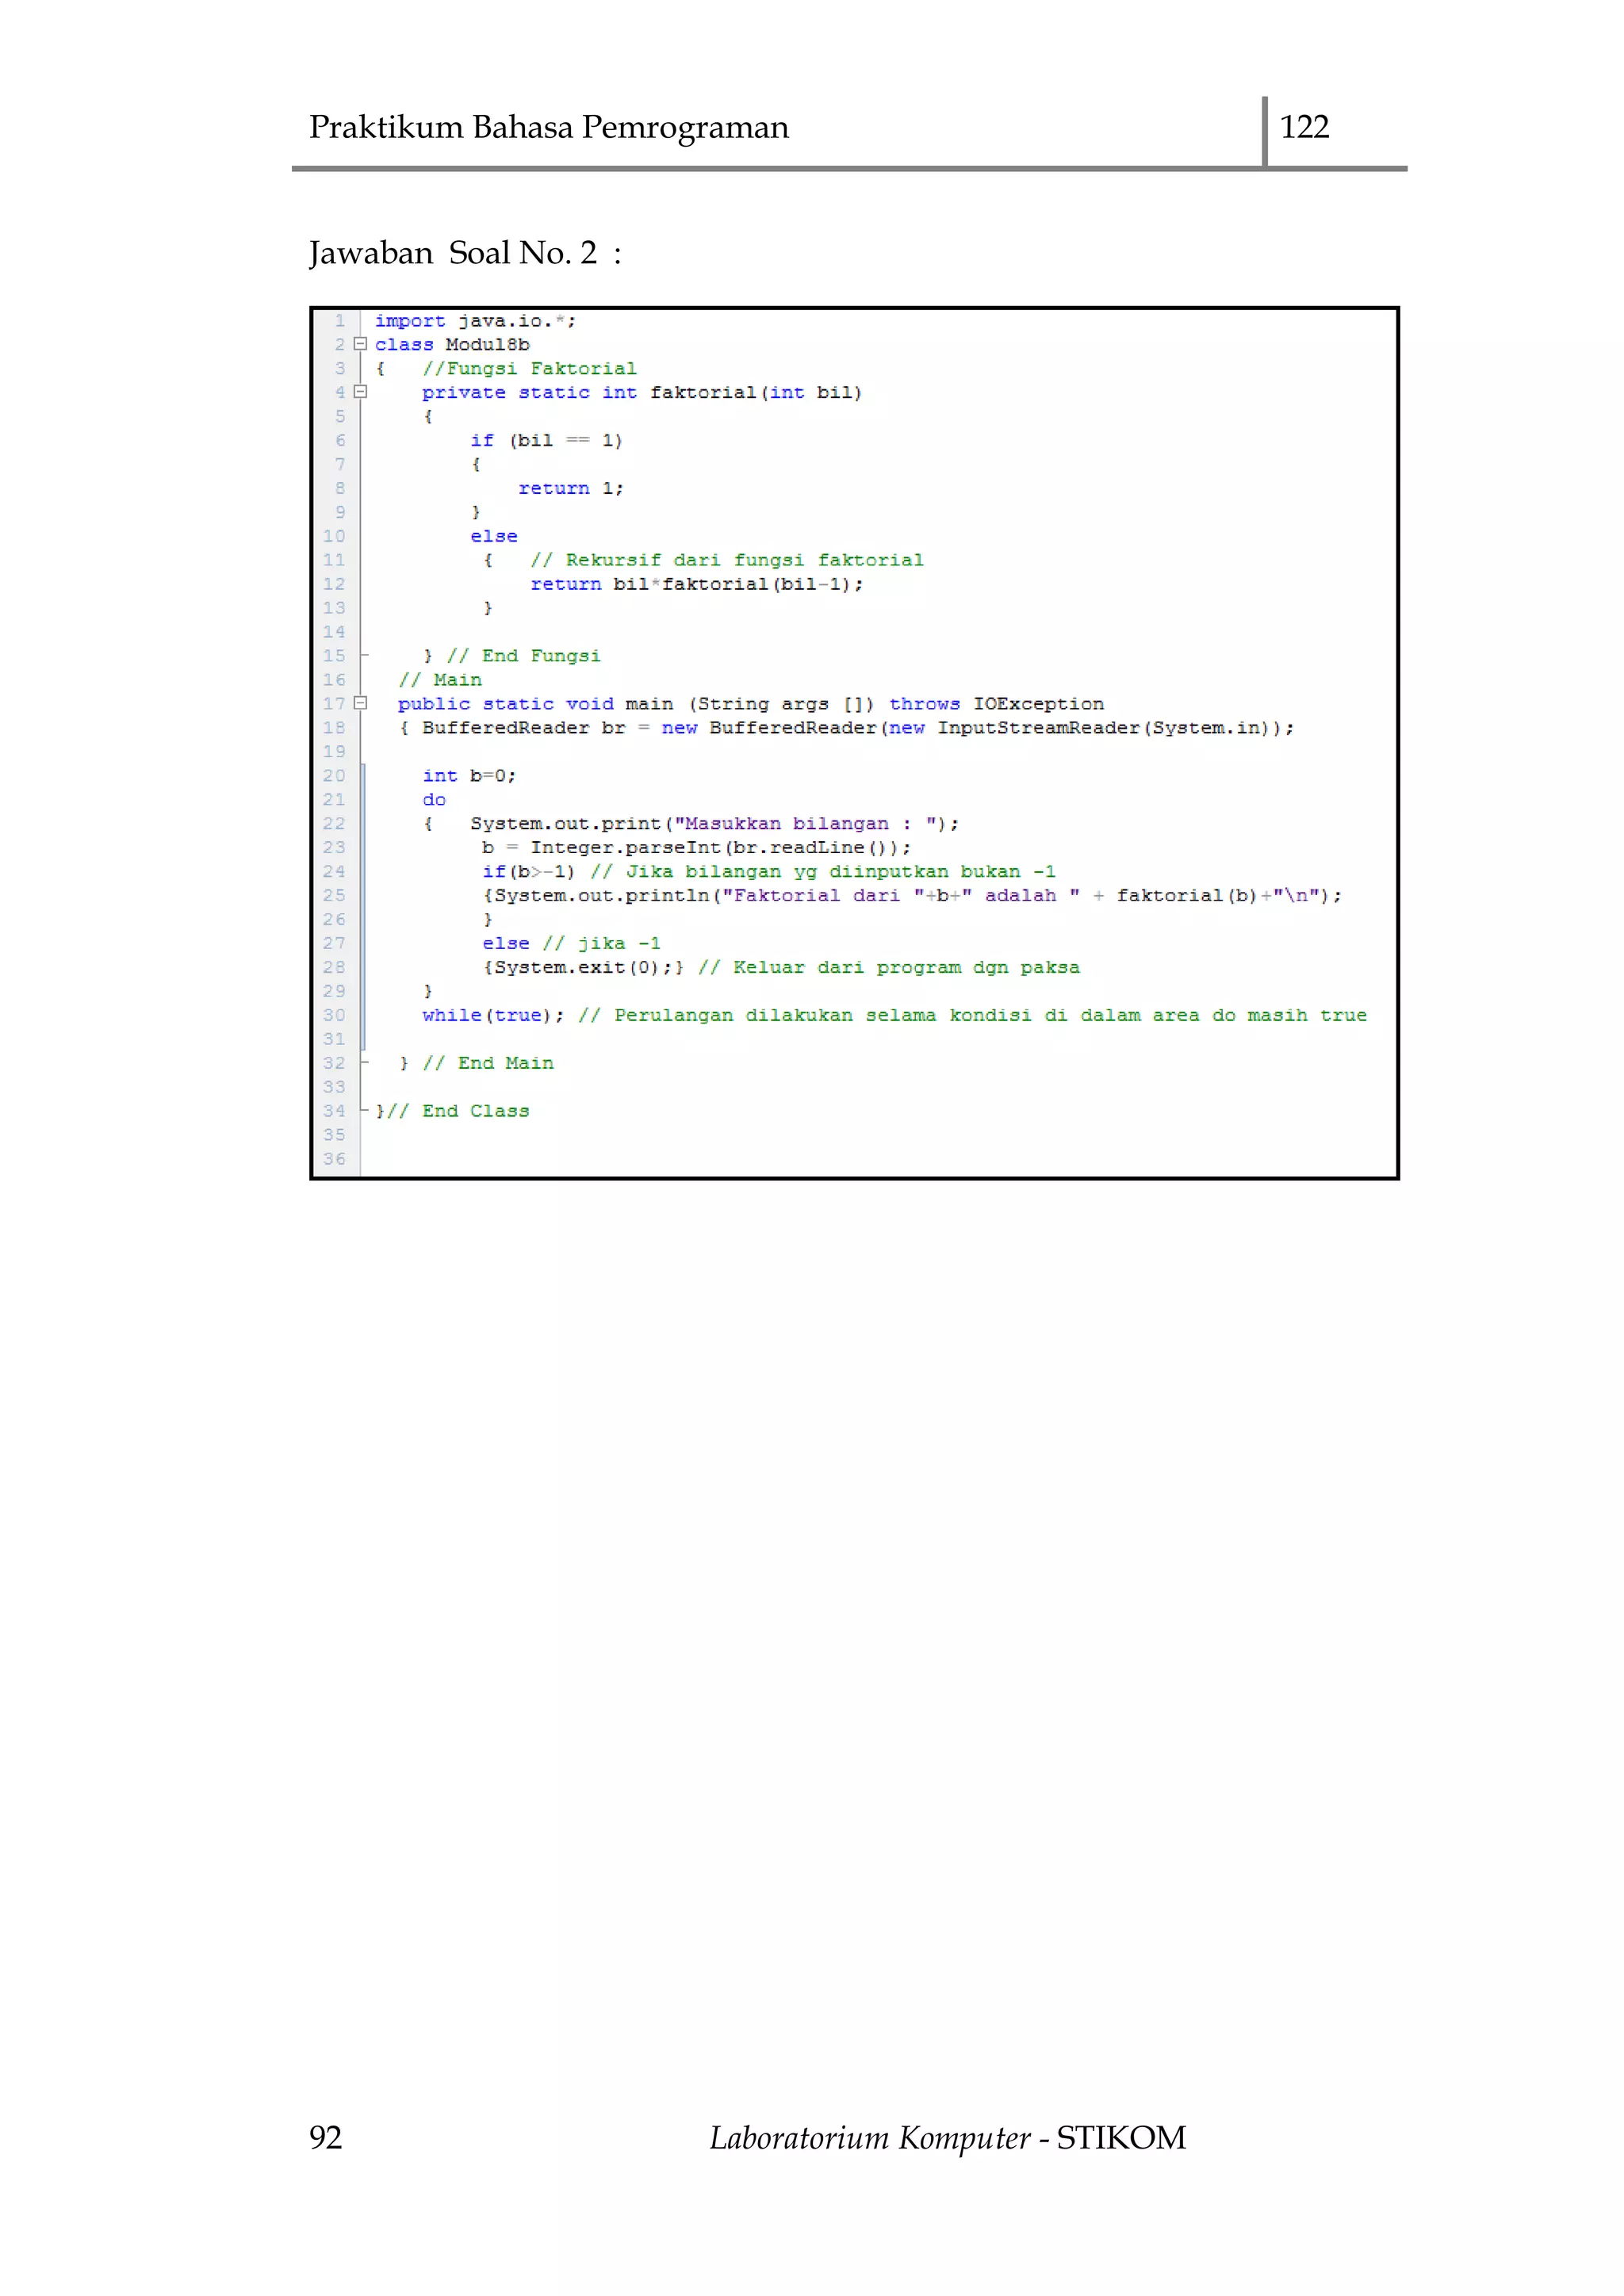Click the 'Praktikum Bahasa Pemrograman' header title
Screen dimensions: 1624x2296
coord(548,127)
